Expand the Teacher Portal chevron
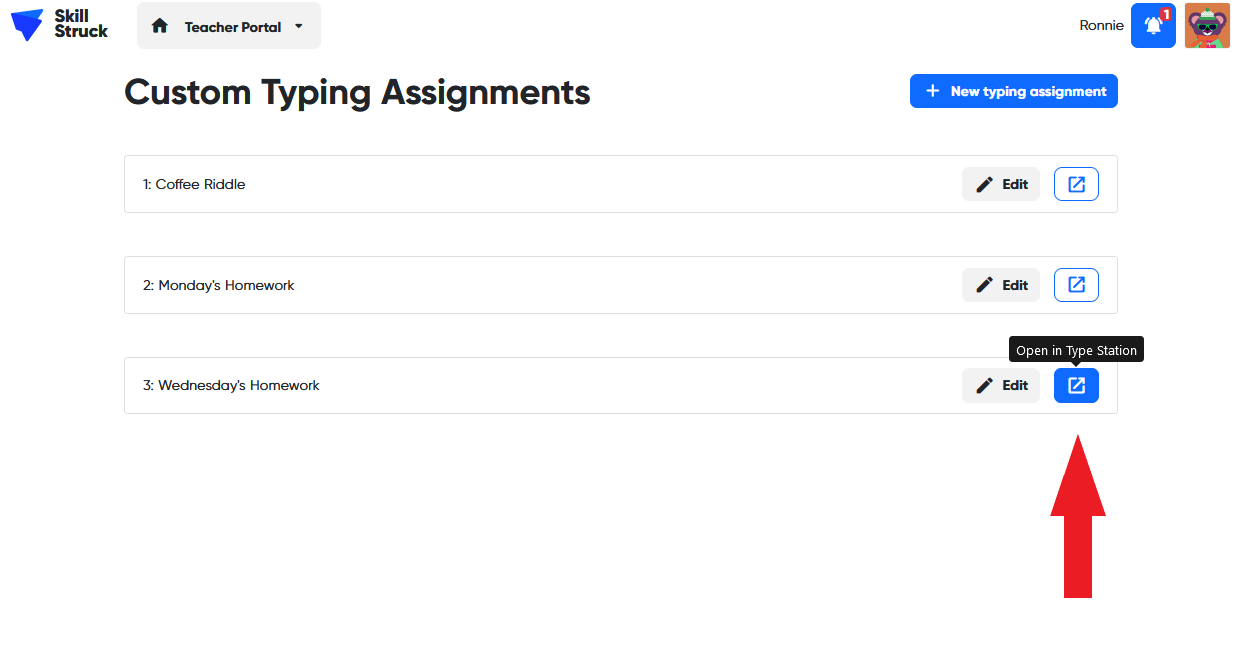Viewport: 1237px width, 657px height. (x=296, y=25)
